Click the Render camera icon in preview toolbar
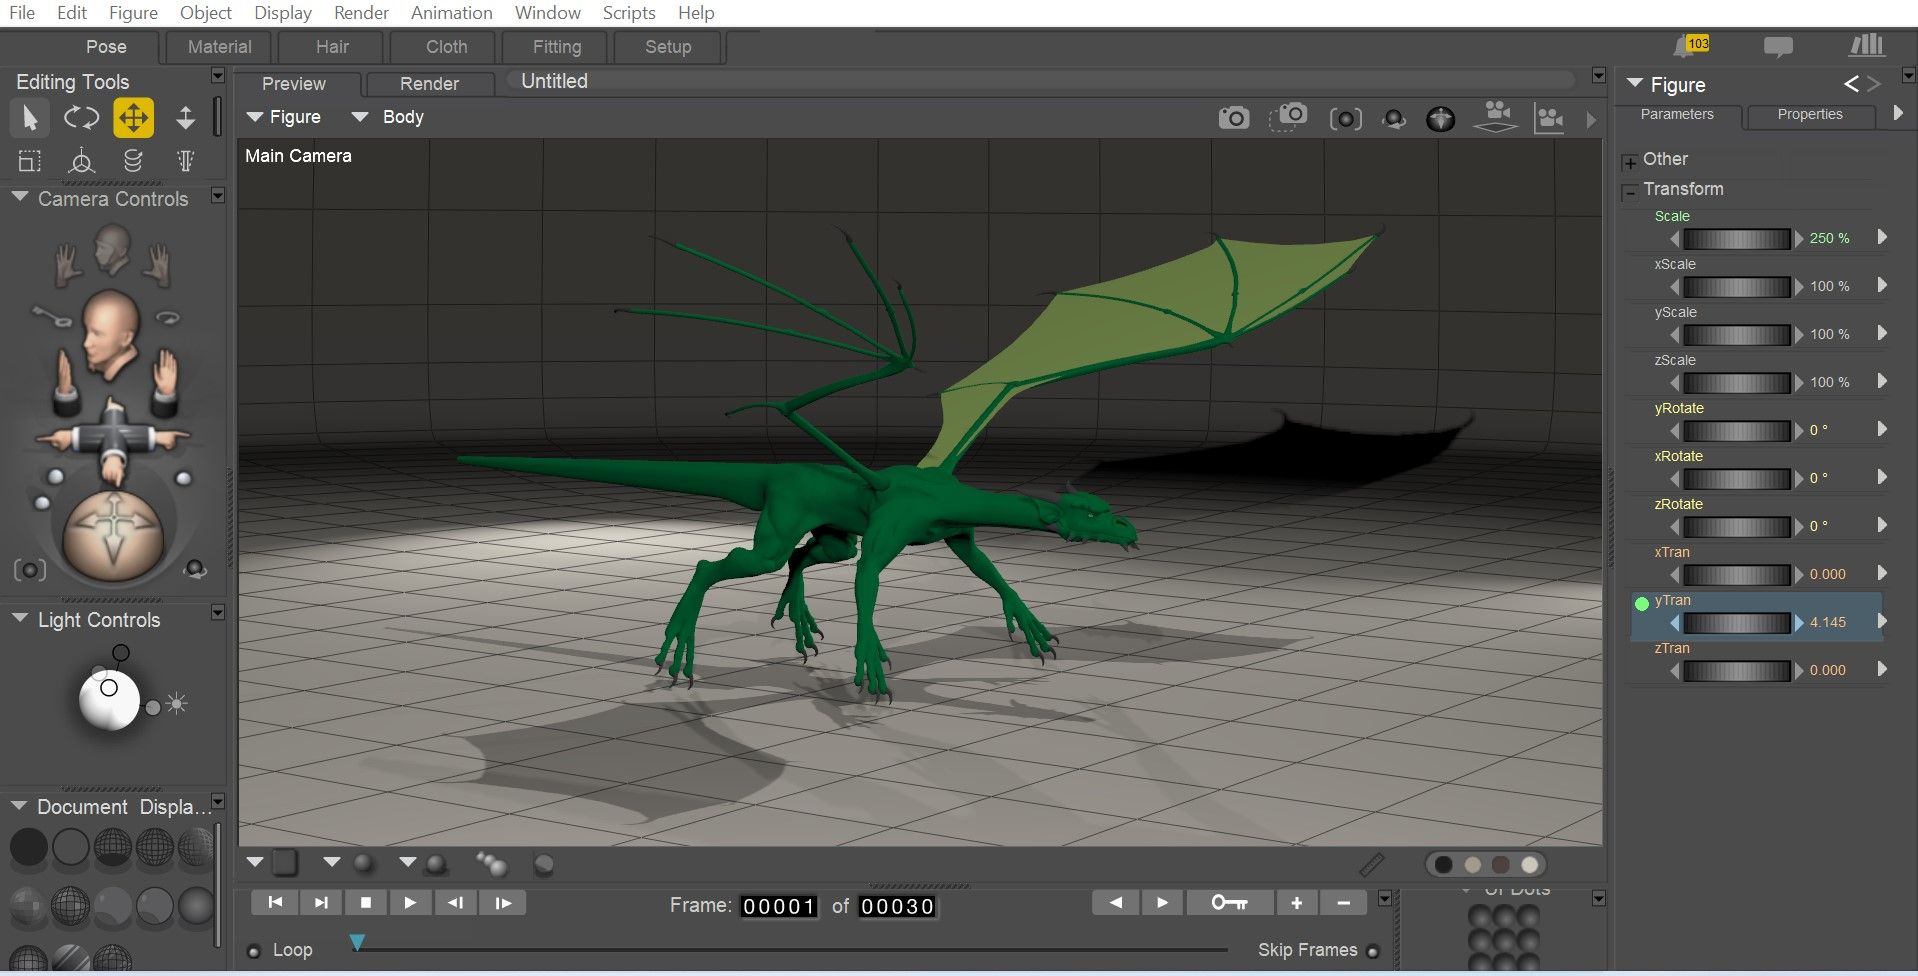 click(1234, 118)
